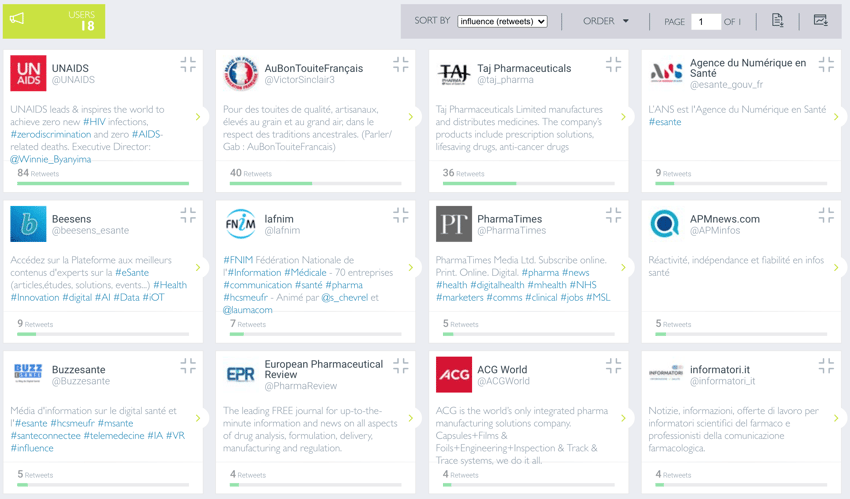Image resolution: width=850 pixels, height=499 pixels.
Task: Click the EPR logo avatar
Action: pos(241,374)
